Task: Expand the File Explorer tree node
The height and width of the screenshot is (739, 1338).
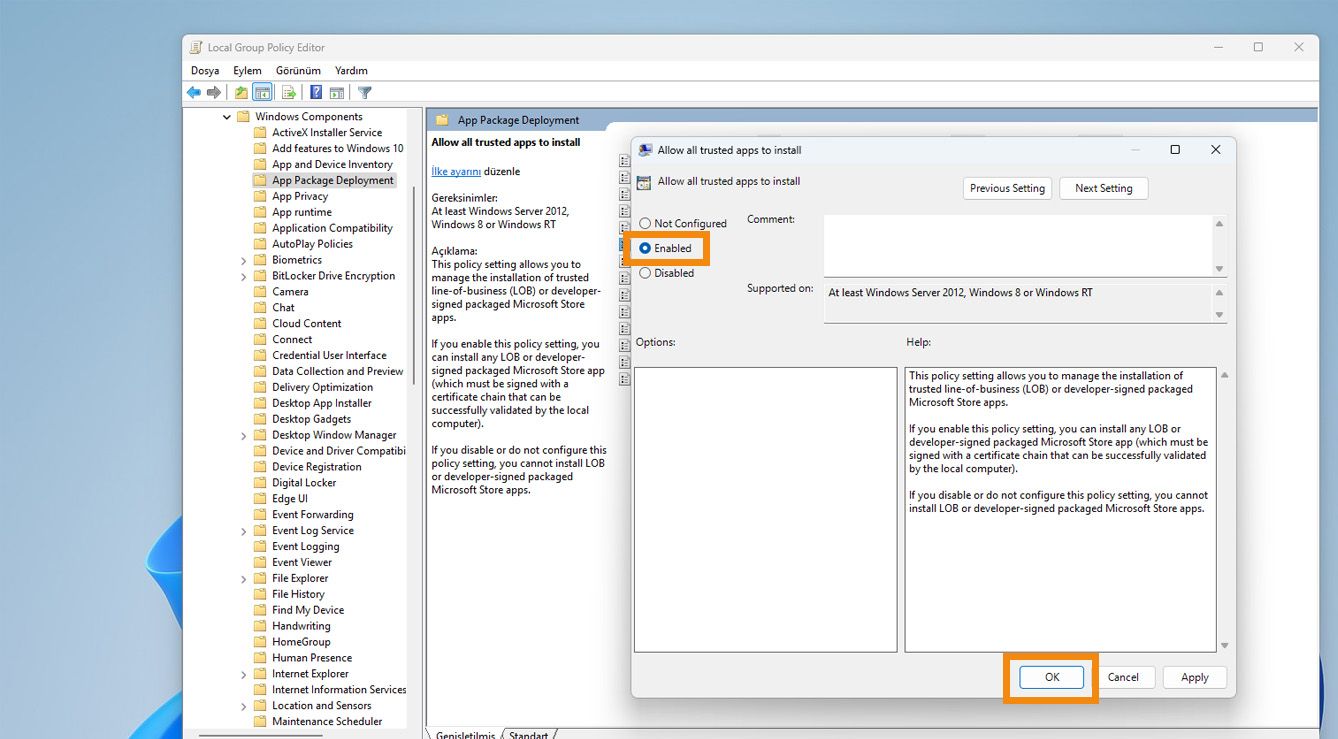Action: pyautogui.click(x=244, y=579)
